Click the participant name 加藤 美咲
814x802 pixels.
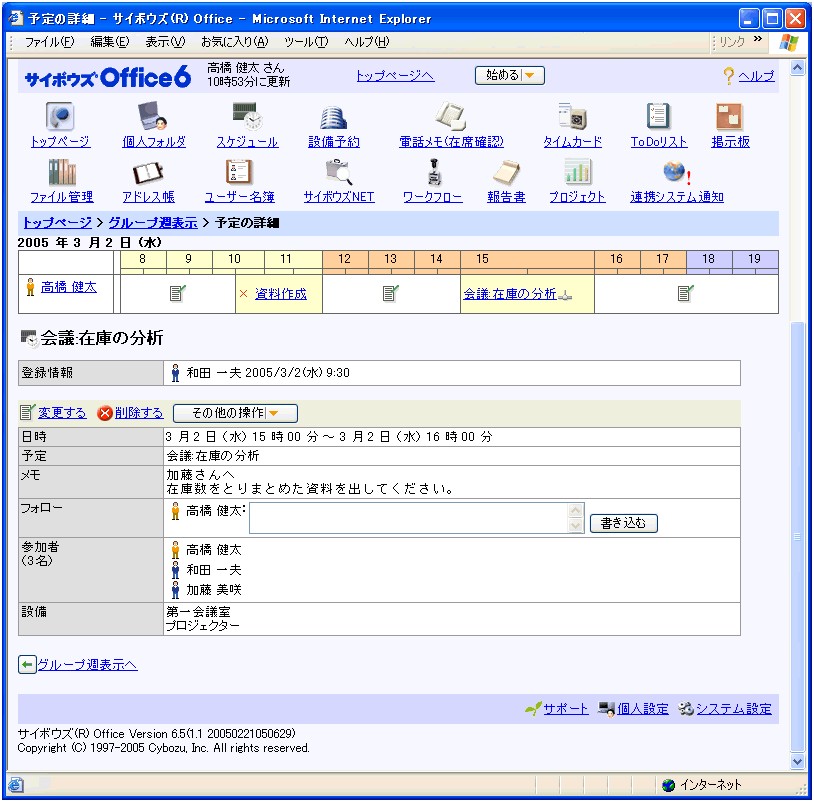coord(213,590)
